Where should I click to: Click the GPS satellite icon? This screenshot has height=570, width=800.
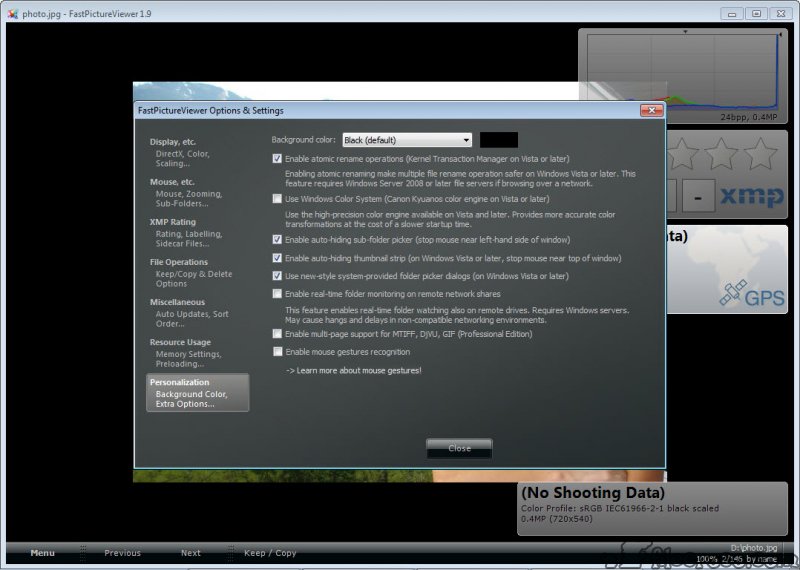[x=733, y=293]
